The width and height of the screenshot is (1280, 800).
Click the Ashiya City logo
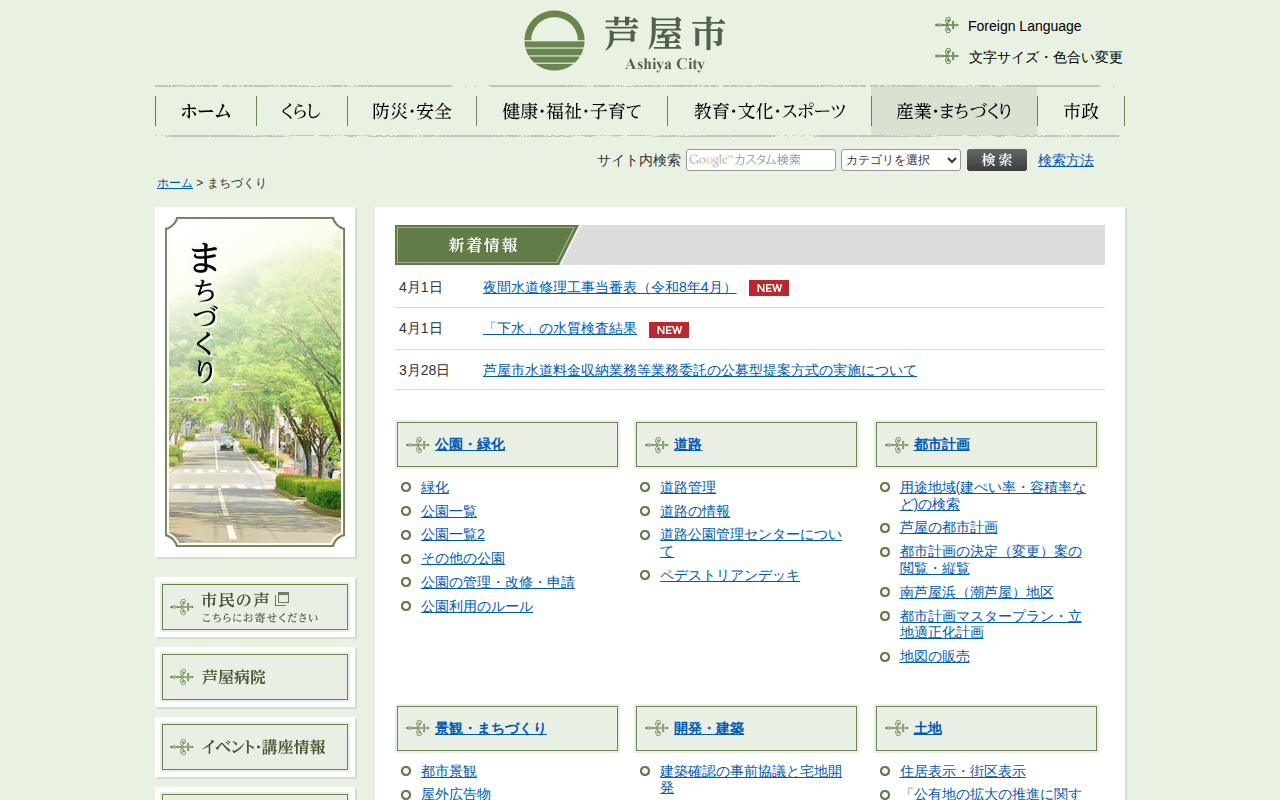point(624,41)
